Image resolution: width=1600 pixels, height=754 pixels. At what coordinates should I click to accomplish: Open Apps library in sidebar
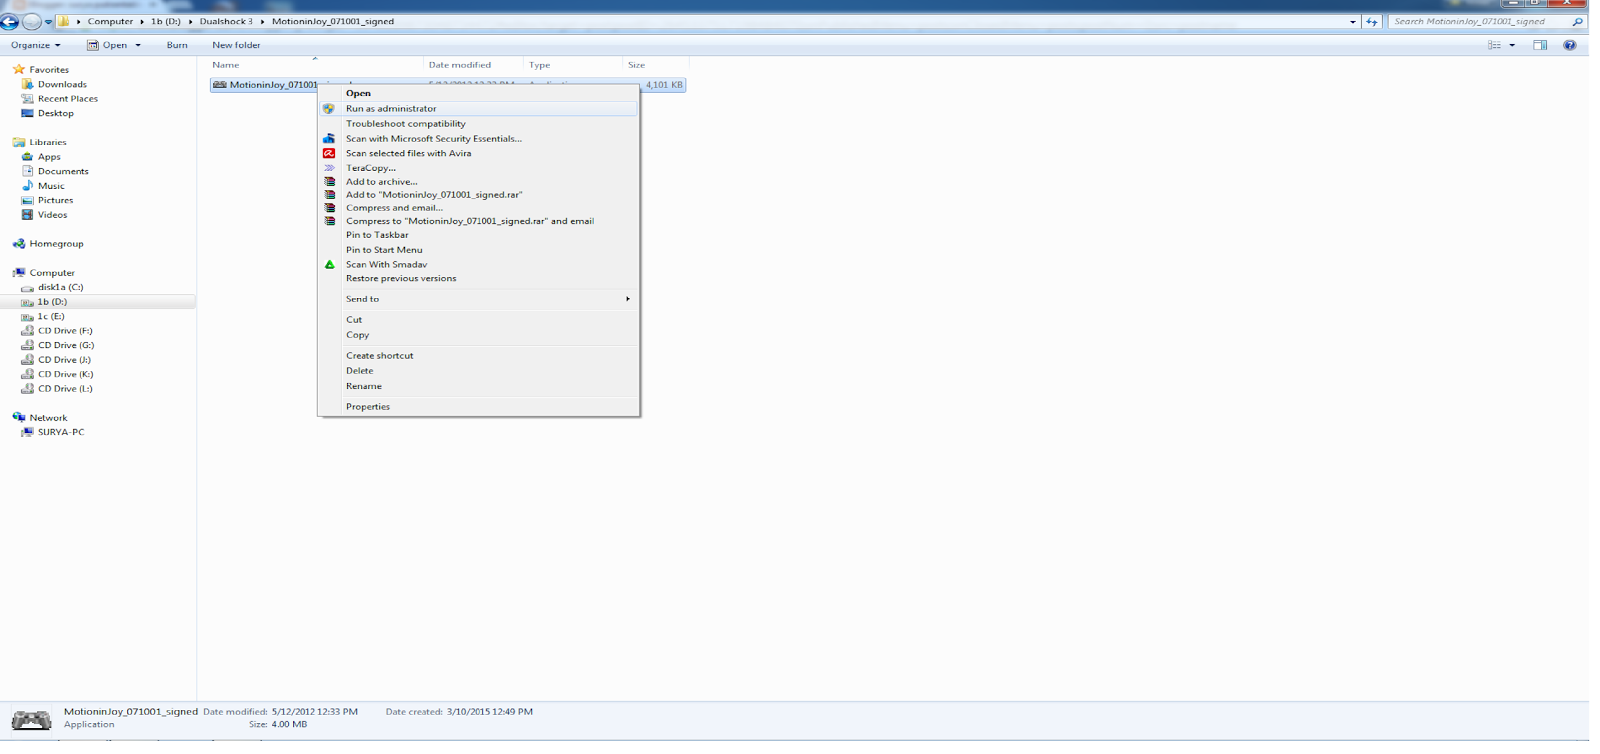[x=48, y=157]
